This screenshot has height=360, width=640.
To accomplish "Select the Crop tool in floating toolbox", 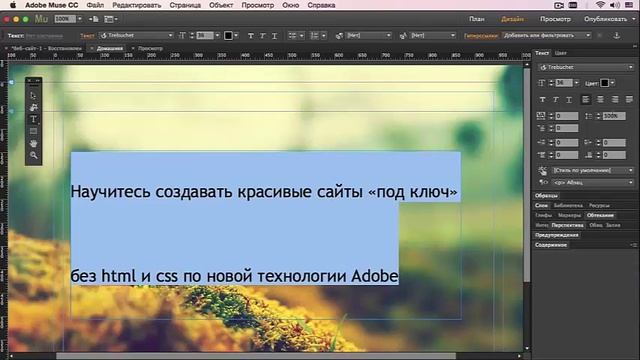I will (x=33, y=107).
